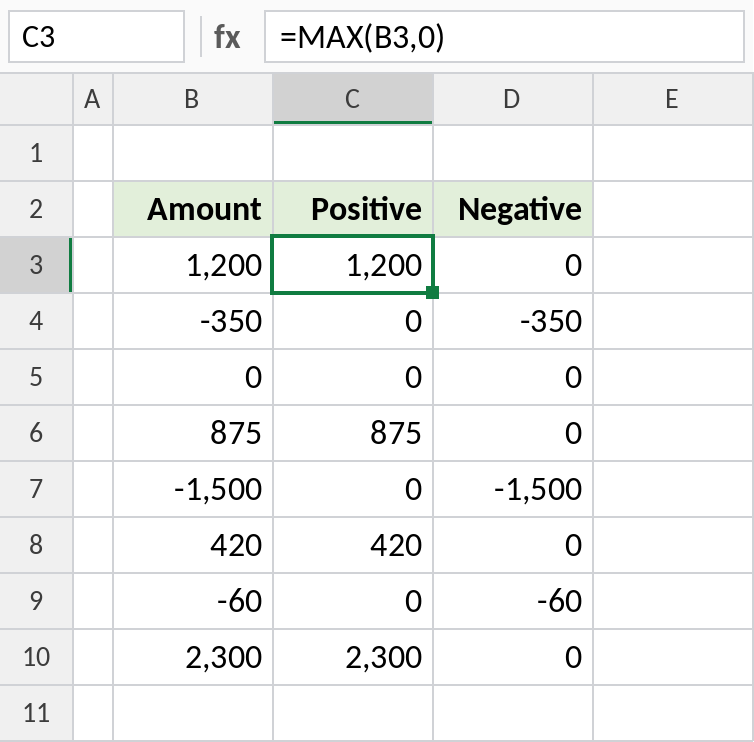Select row 11 header
Screen dimensions: 754x742
click(36, 713)
